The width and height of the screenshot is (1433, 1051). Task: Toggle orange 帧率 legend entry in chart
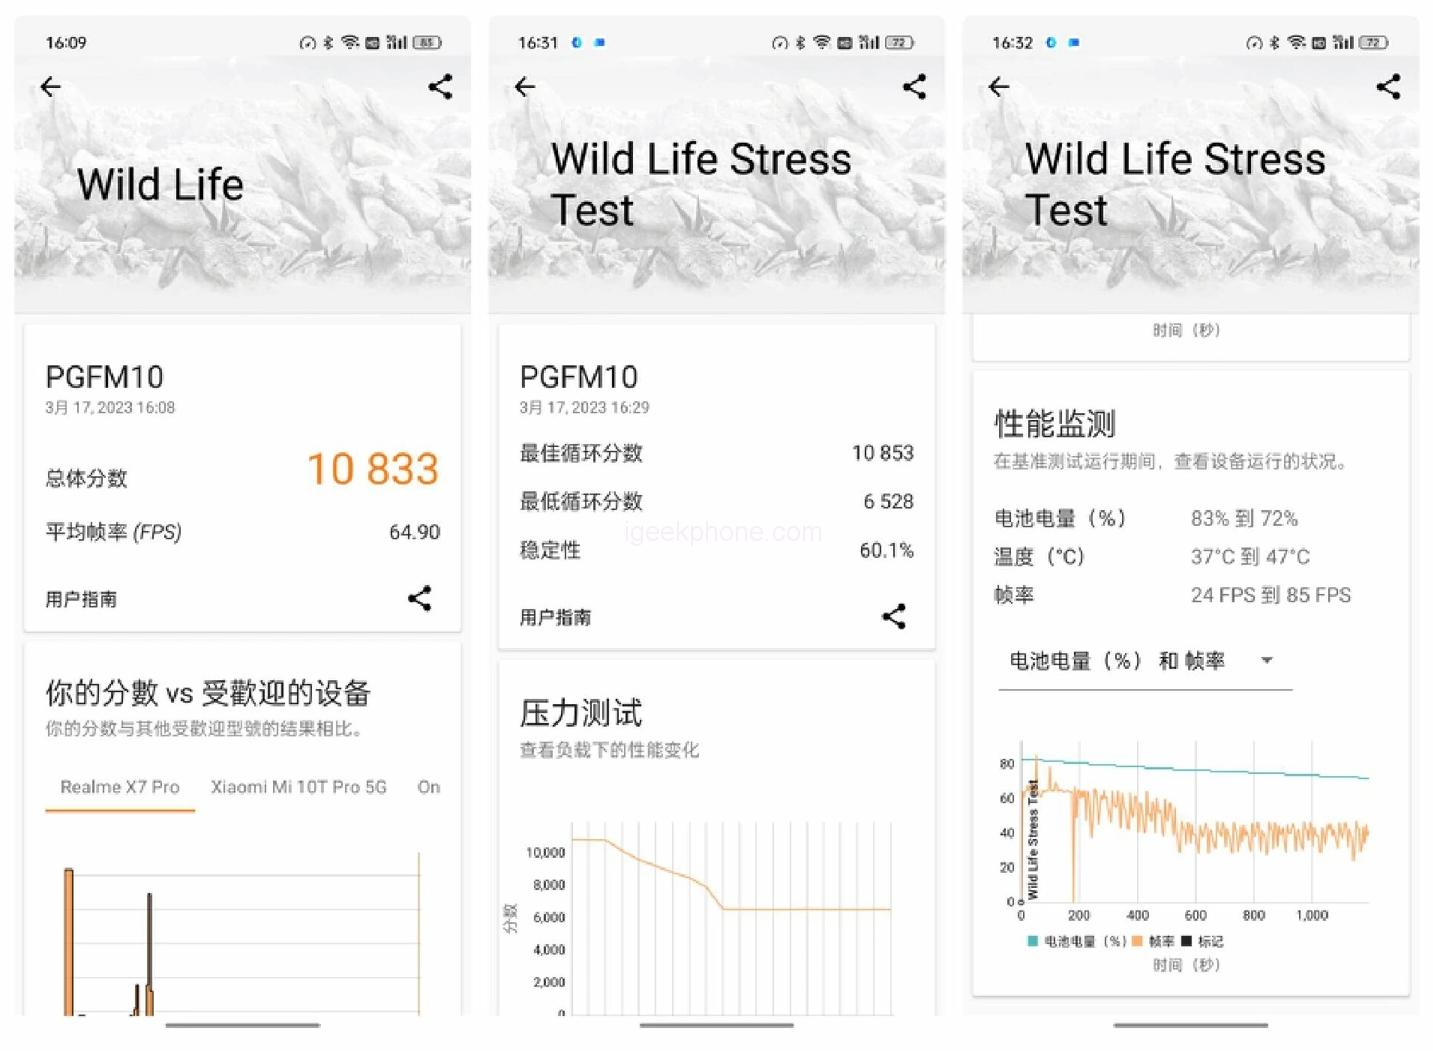pyautogui.click(x=1154, y=941)
